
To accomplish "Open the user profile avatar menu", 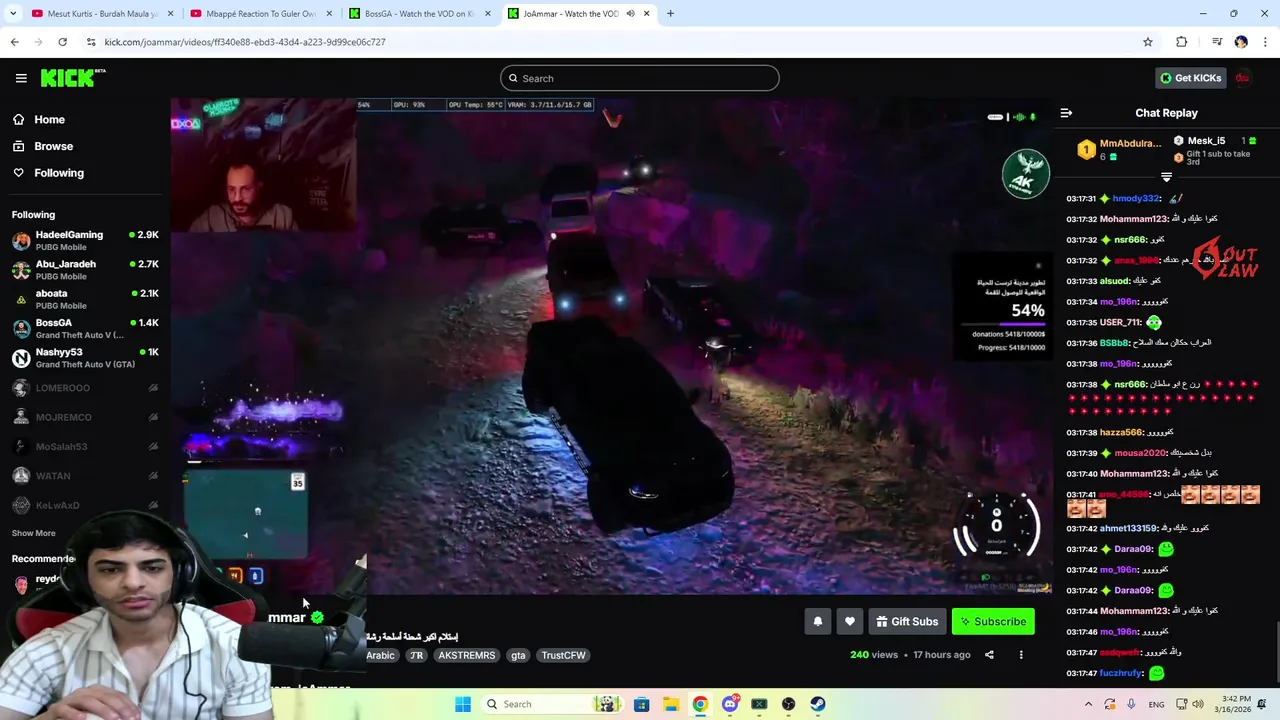I will [x=1243, y=78].
